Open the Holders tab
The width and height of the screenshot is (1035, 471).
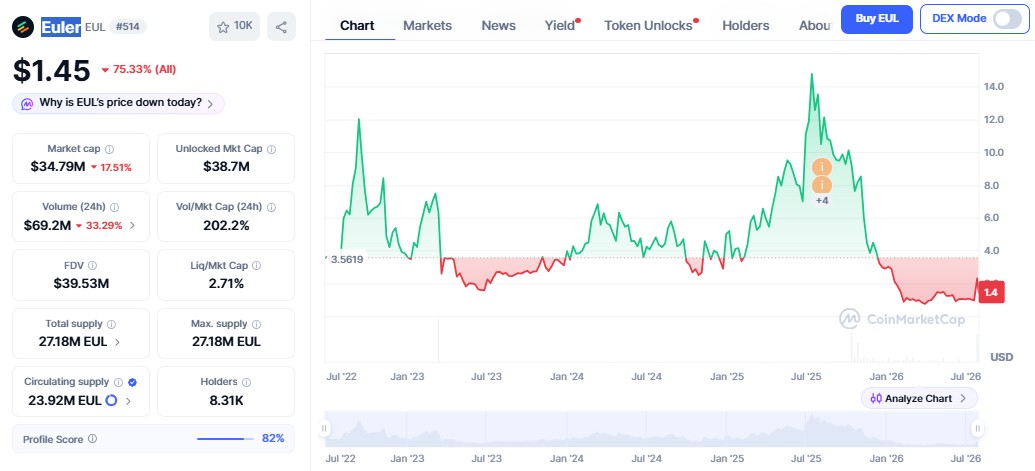pos(746,26)
